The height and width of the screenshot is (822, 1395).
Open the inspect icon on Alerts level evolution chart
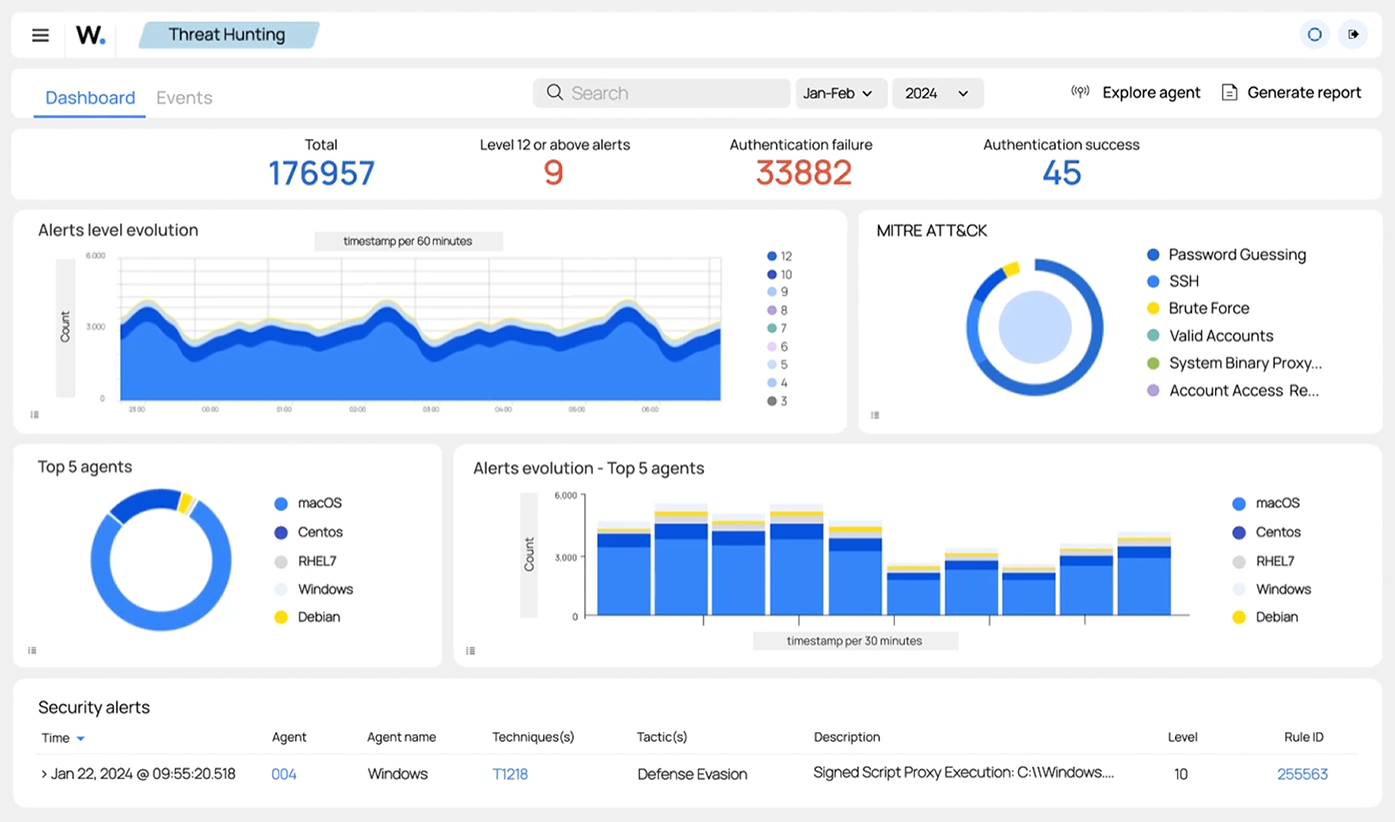click(34, 413)
